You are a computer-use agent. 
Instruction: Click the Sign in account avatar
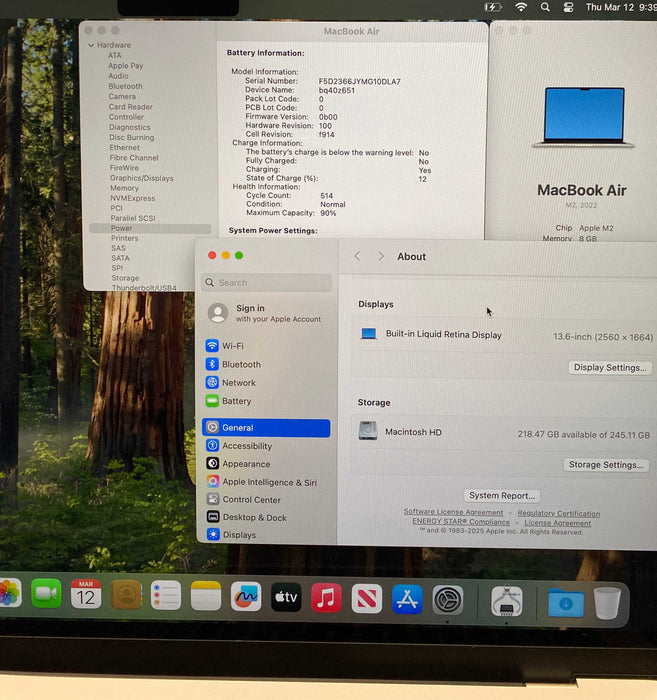tap(218, 313)
